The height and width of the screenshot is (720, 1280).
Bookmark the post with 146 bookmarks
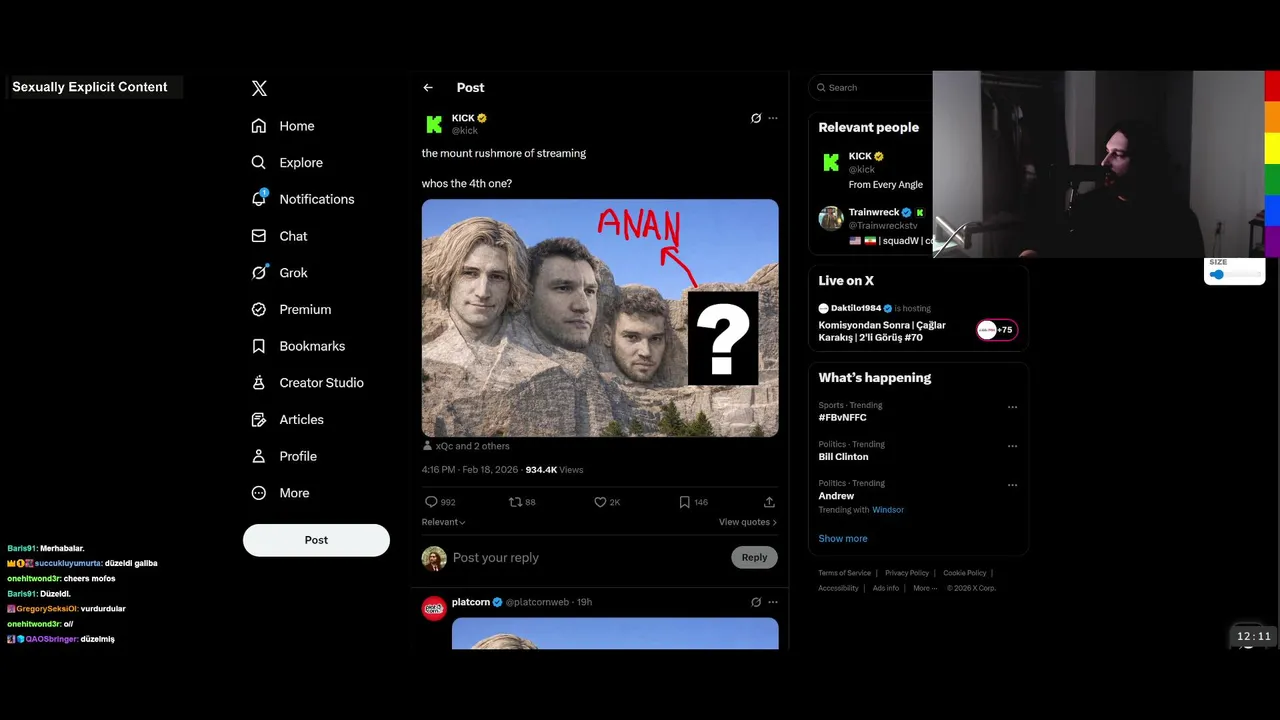point(684,502)
